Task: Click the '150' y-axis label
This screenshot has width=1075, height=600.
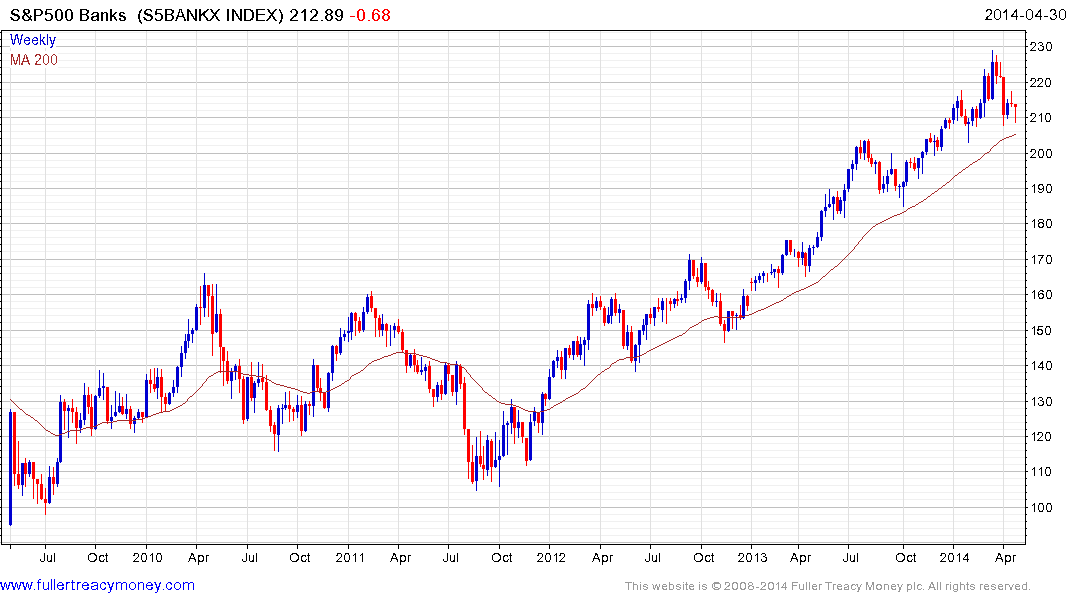Action: (x=1040, y=331)
